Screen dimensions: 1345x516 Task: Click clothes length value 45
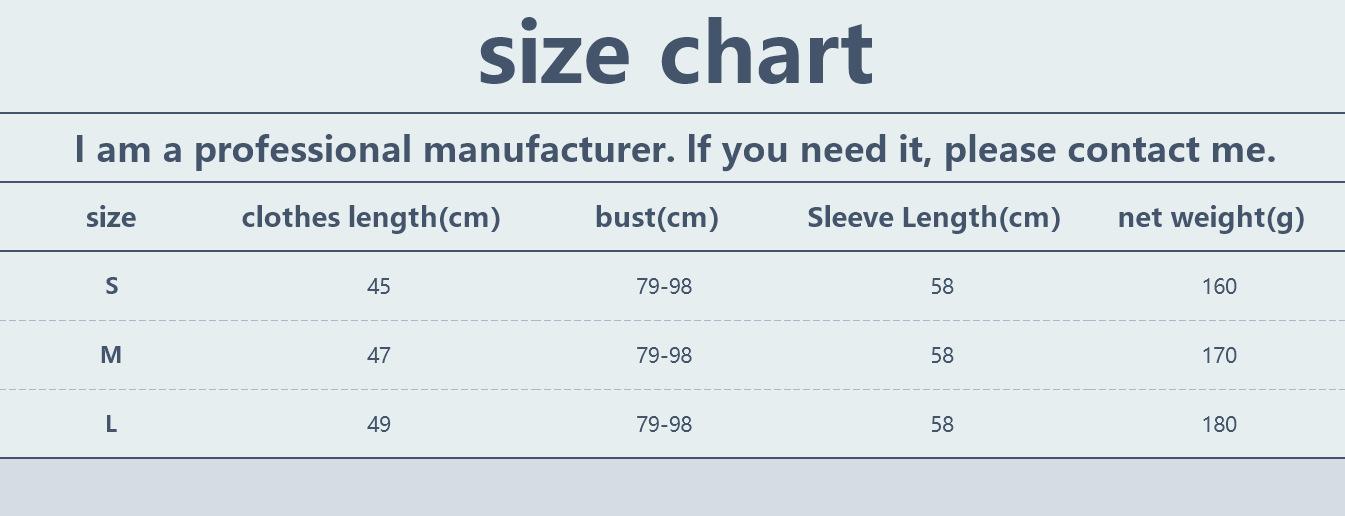[379, 287]
